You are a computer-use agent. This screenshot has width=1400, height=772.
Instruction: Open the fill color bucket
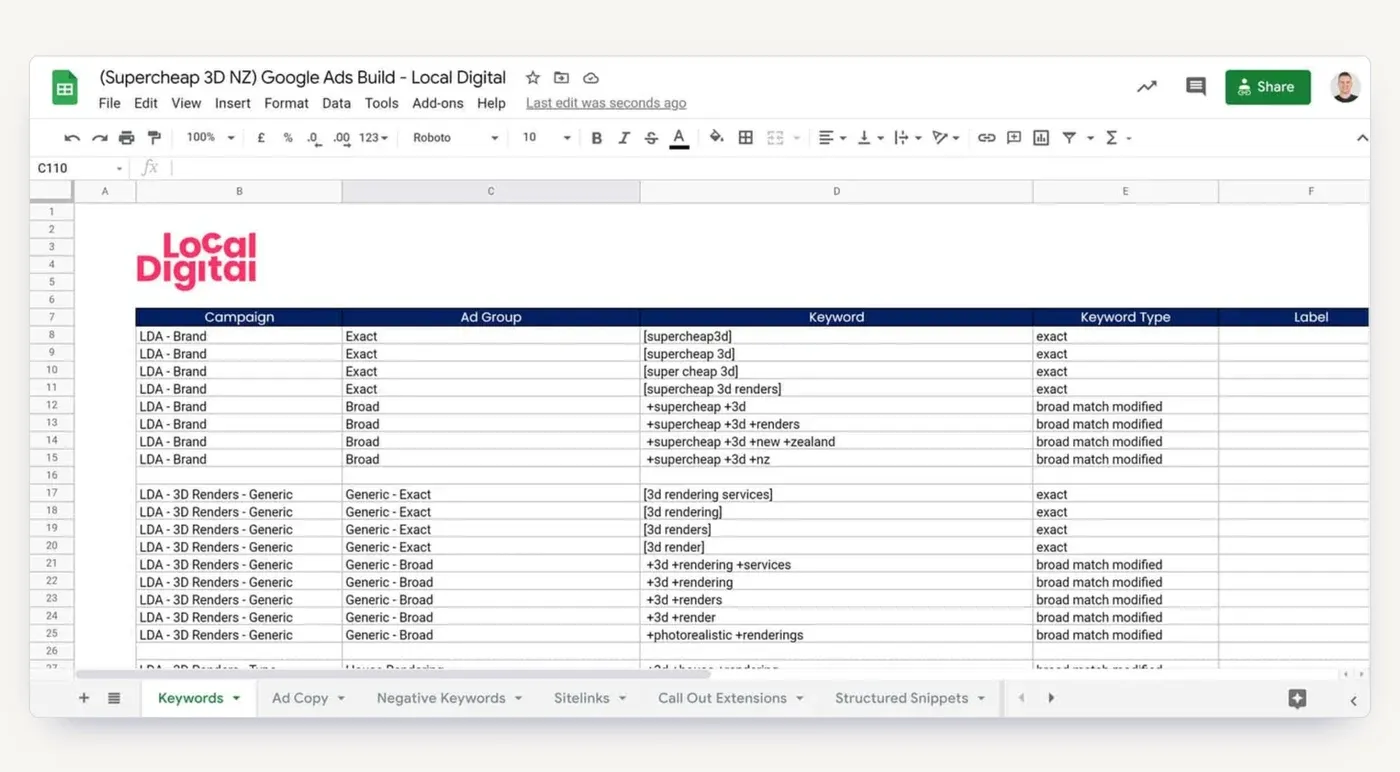pyautogui.click(x=716, y=137)
